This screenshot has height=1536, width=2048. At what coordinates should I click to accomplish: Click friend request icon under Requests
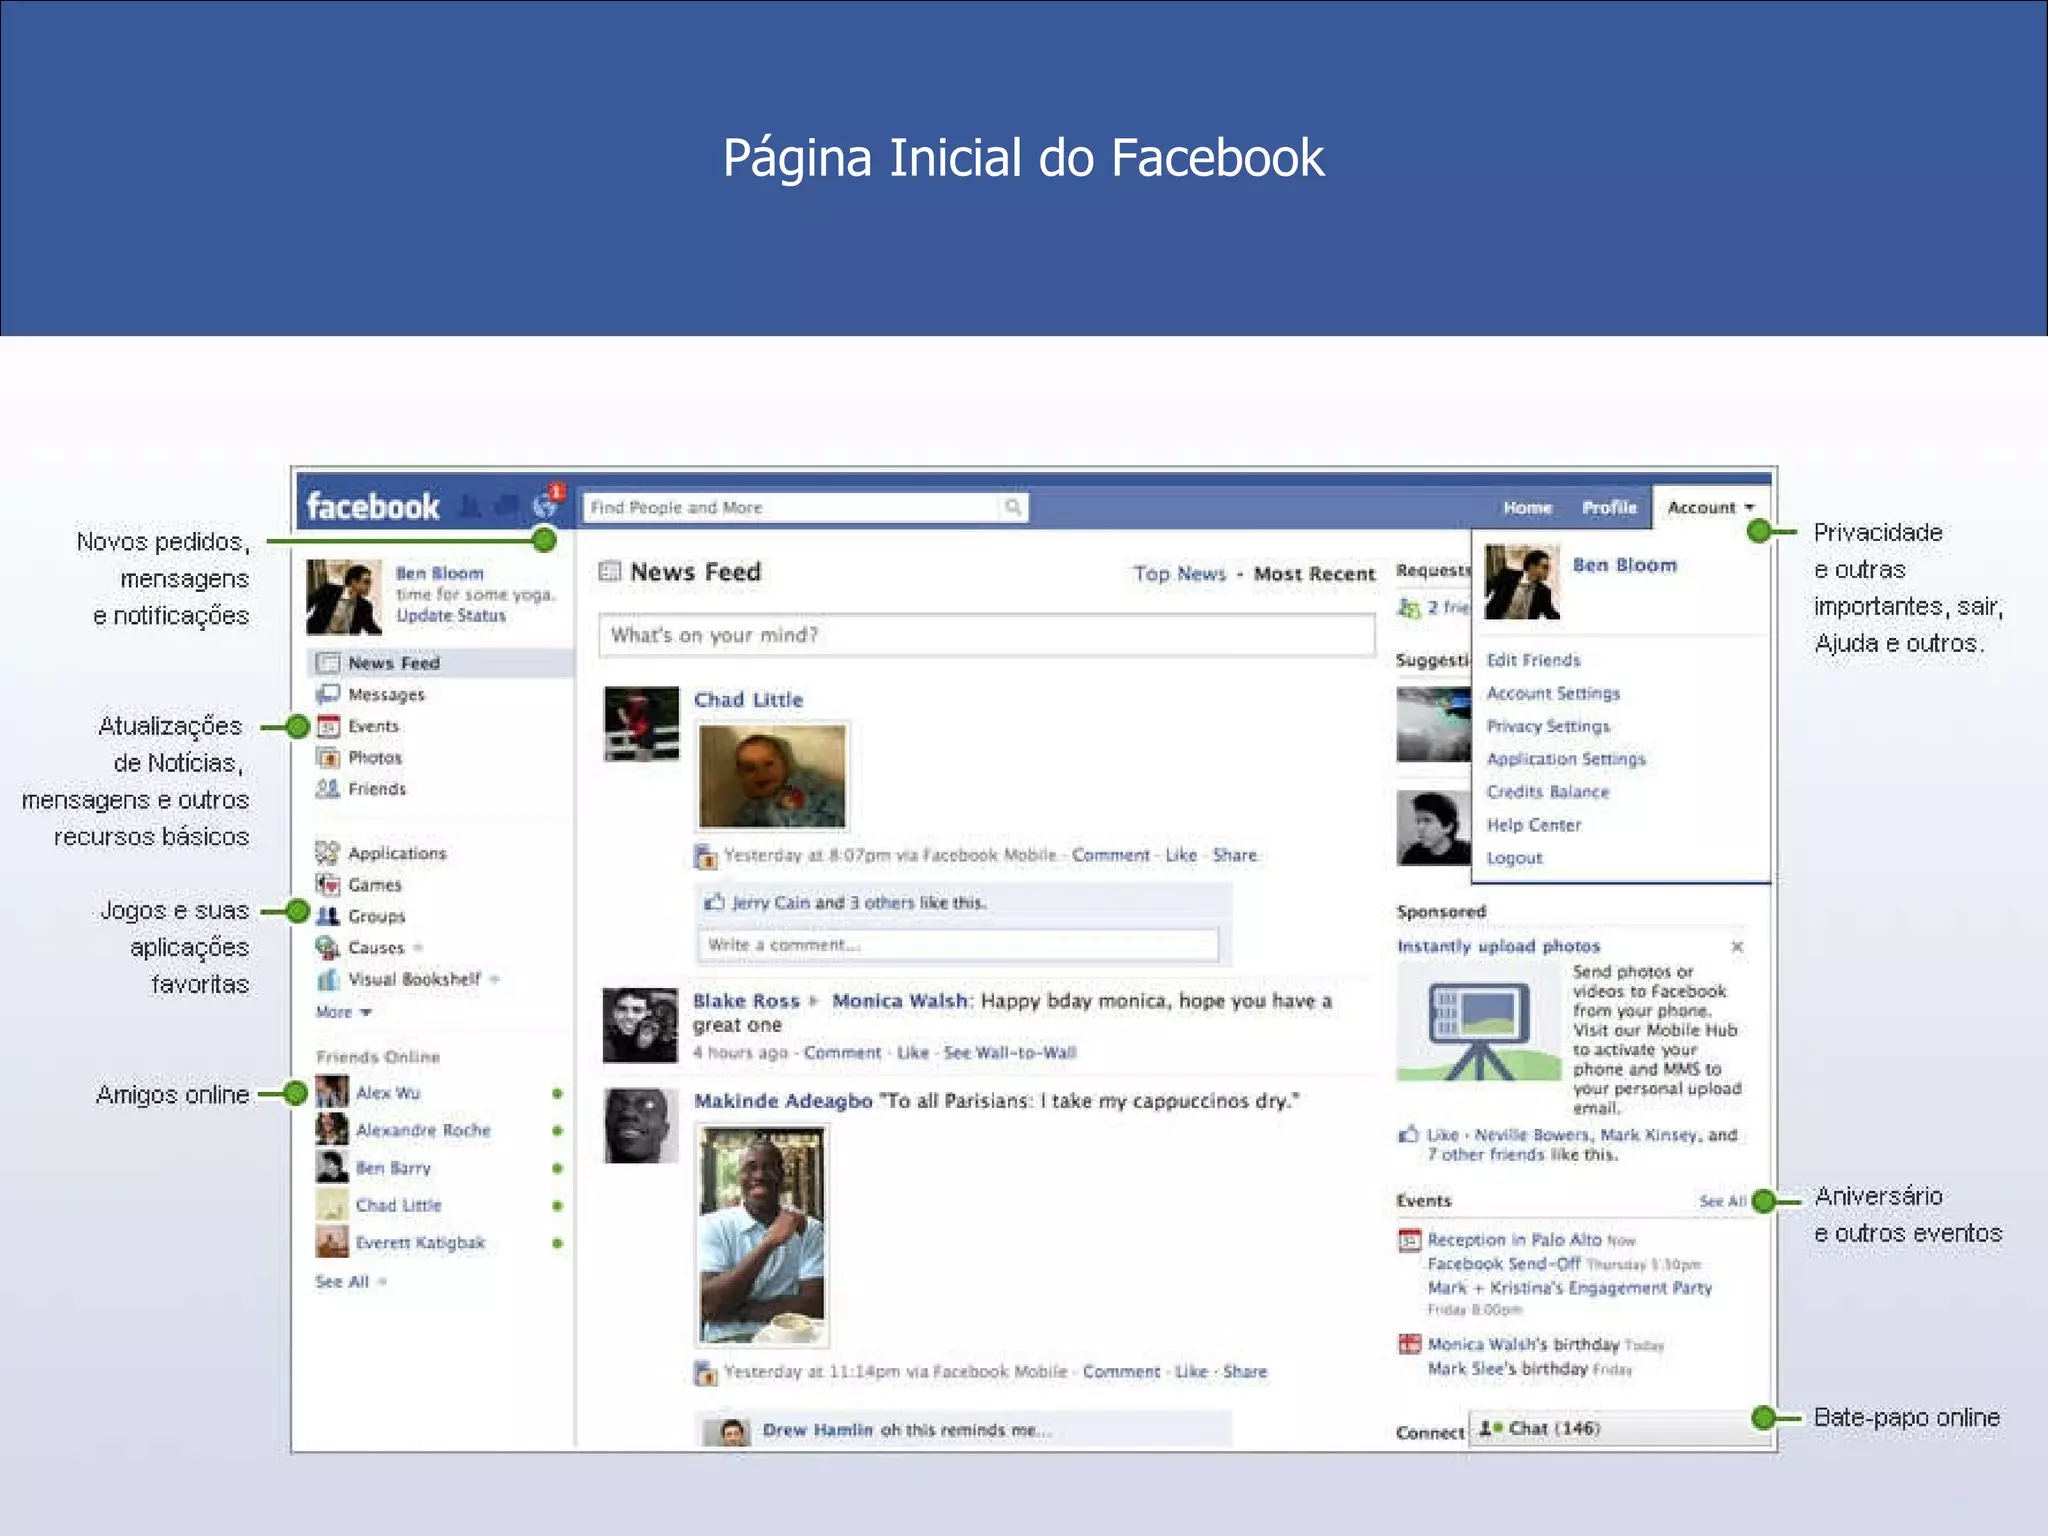1409,607
